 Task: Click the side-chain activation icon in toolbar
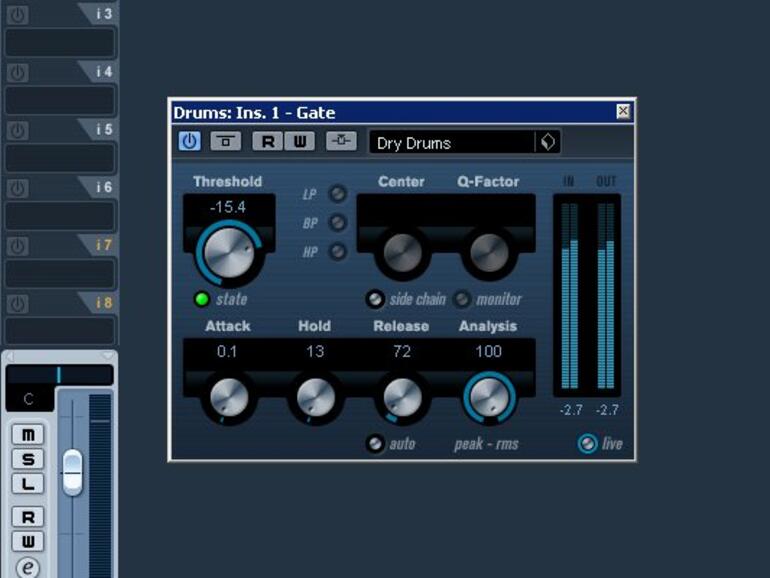[341, 142]
